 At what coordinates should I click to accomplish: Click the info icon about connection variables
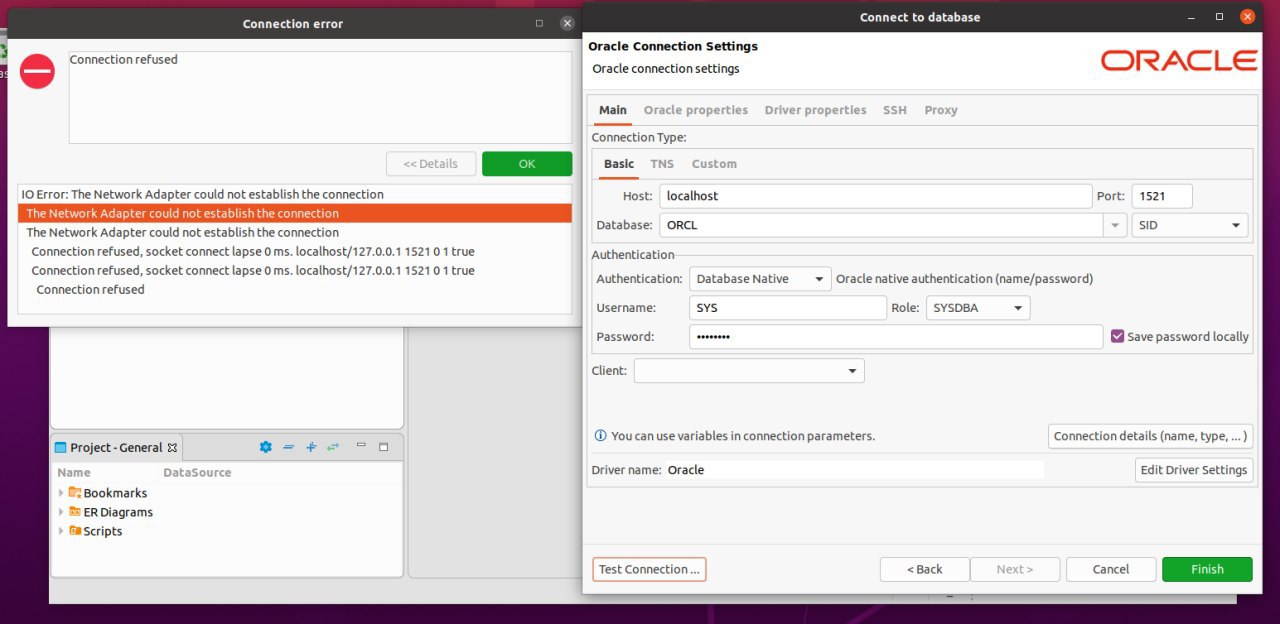pos(600,436)
